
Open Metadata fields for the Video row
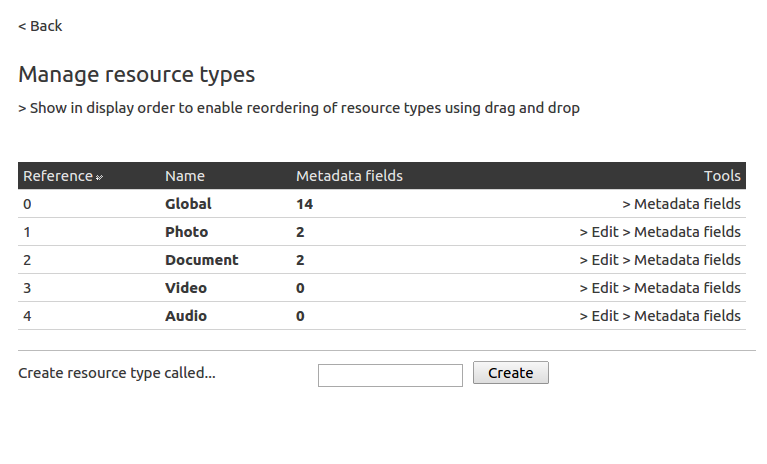tap(681, 288)
